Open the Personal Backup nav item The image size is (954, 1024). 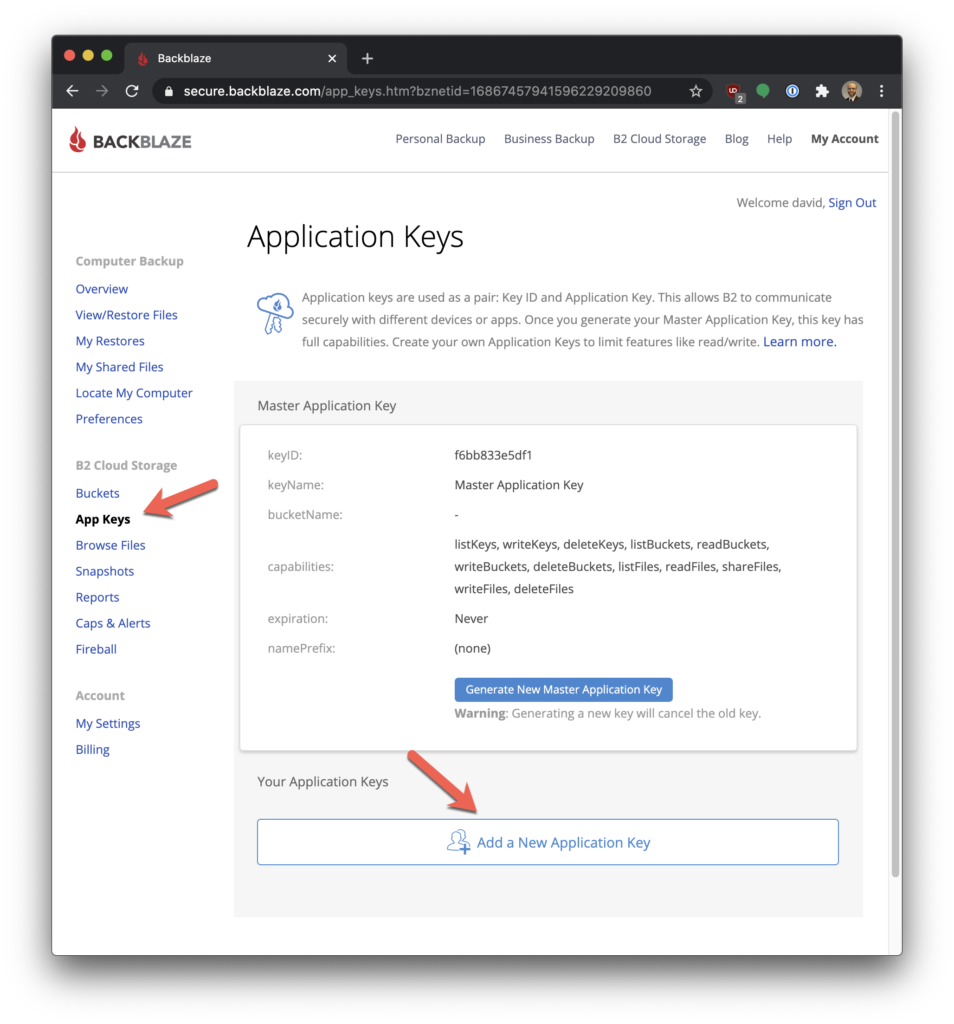pos(440,139)
